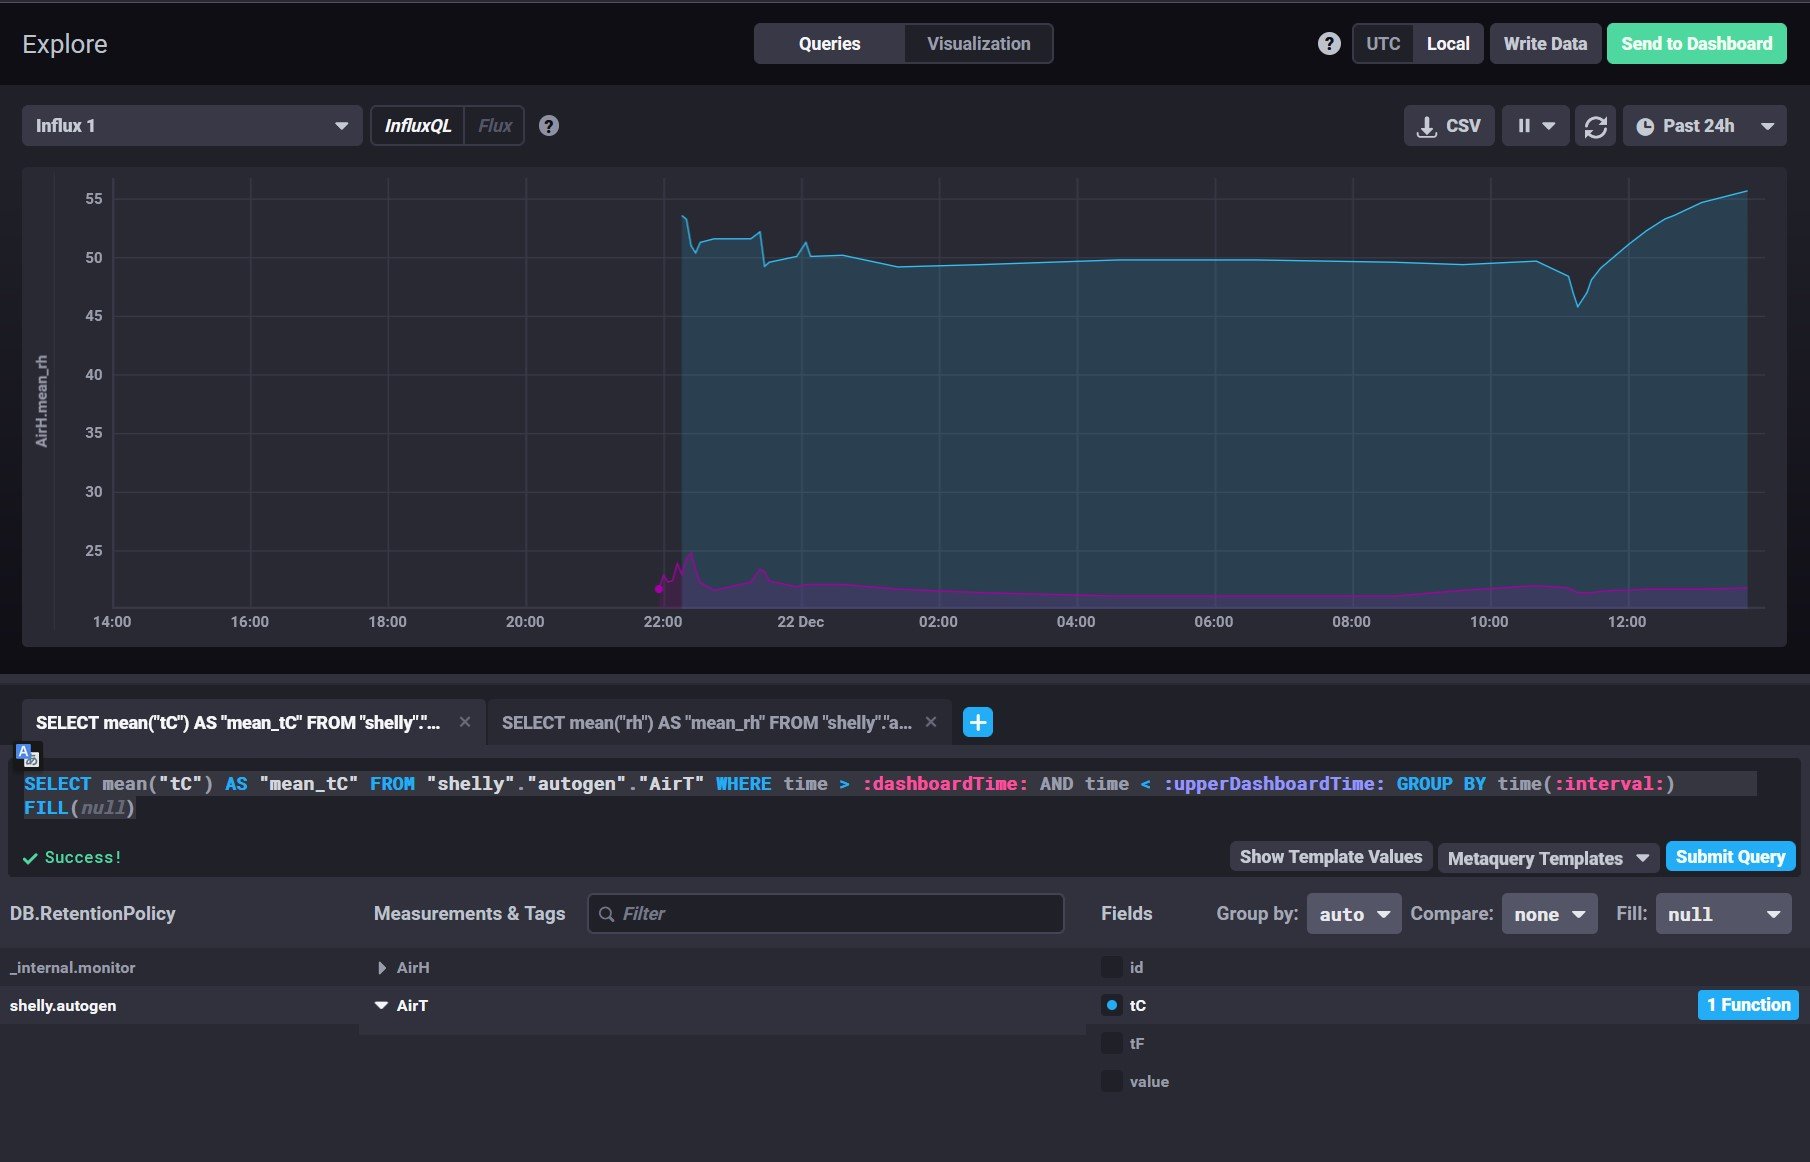Click inside the InfluxQL query editor
1810x1162 pixels.
(x=905, y=796)
